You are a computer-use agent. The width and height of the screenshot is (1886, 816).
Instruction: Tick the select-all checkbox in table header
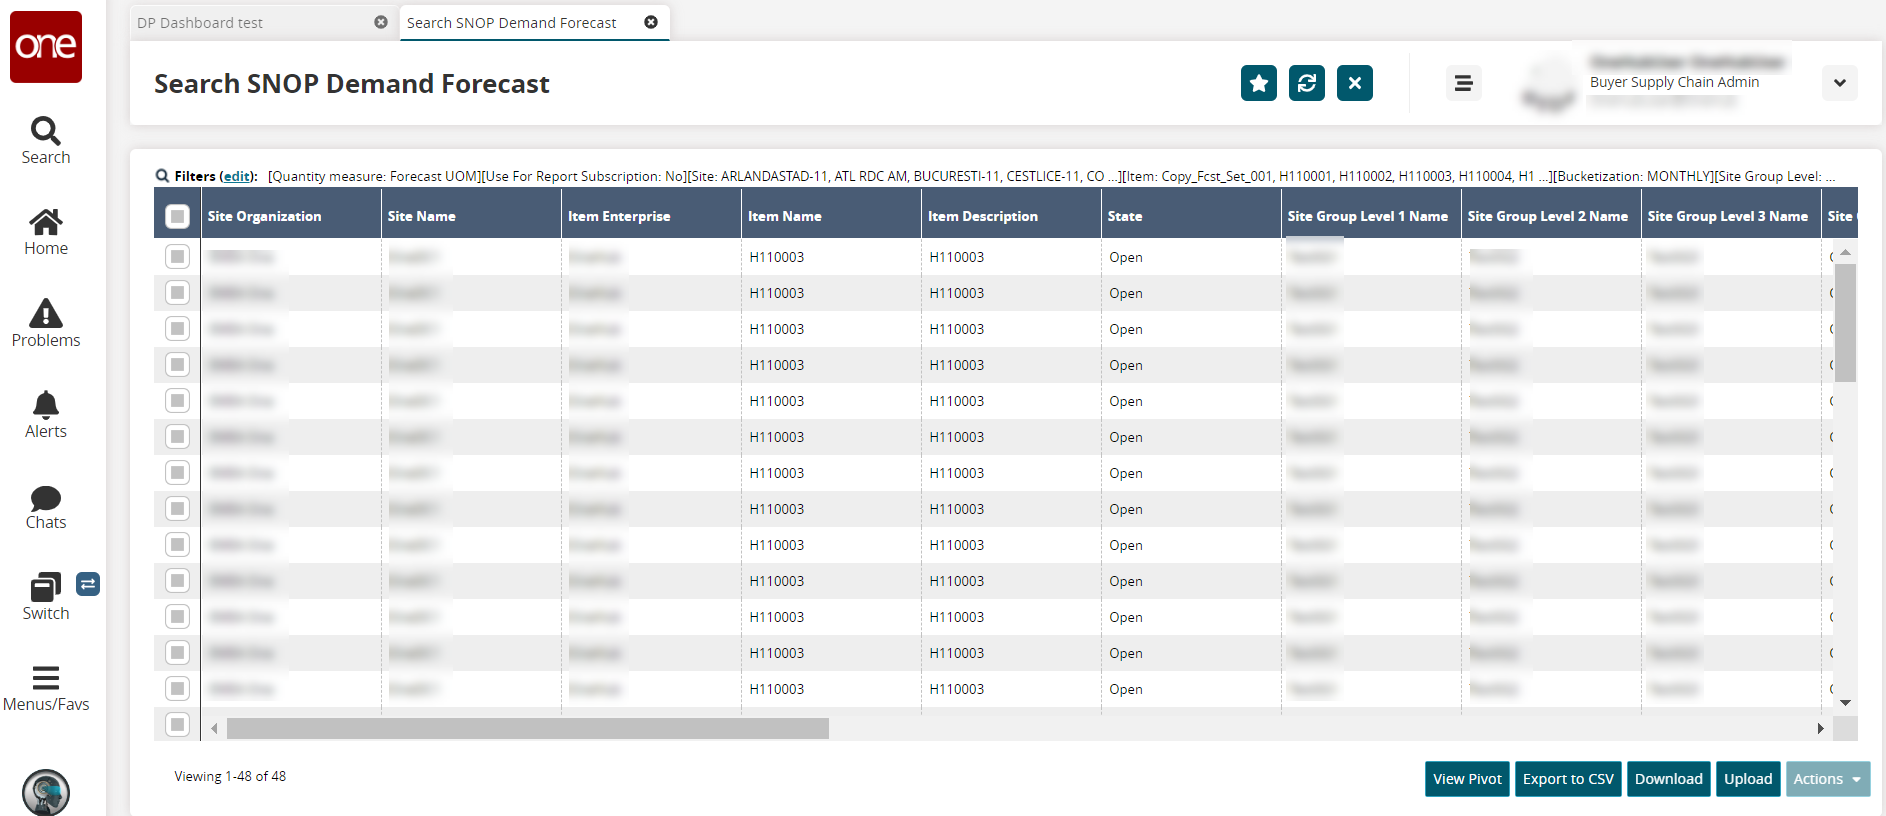pos(177,216)
